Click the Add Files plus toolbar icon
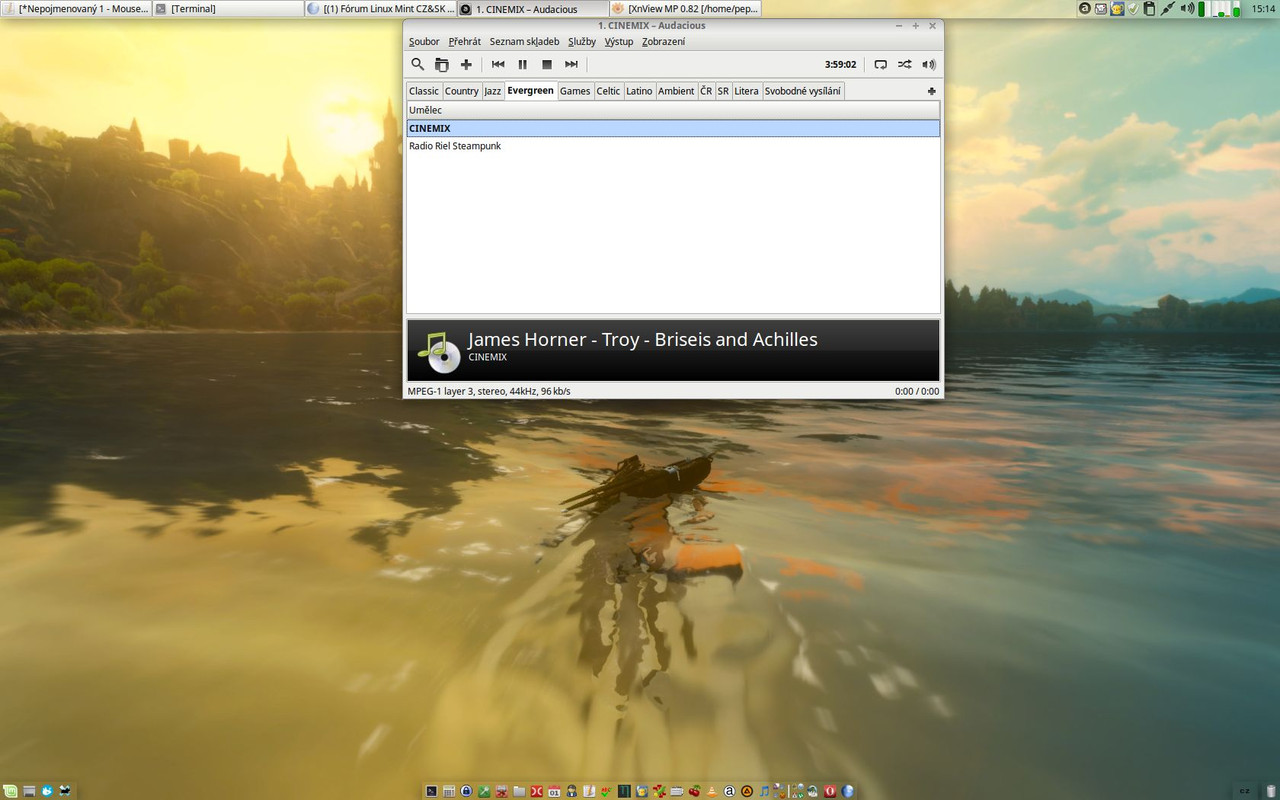Image resolution: width=1280 pixels, height=800 pixels. click(x=466, y=64)
